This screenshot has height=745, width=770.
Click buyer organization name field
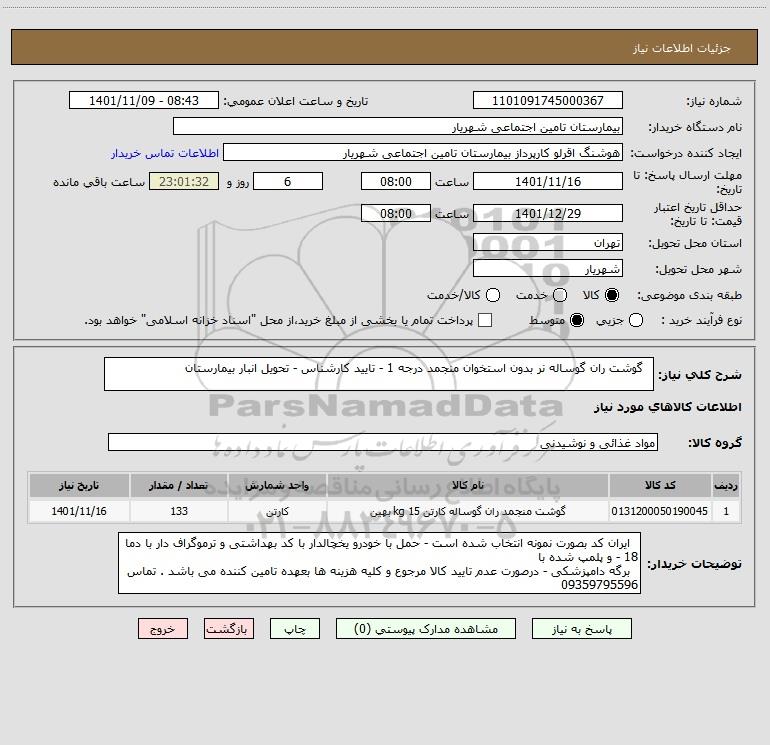(x=398, y=126)
